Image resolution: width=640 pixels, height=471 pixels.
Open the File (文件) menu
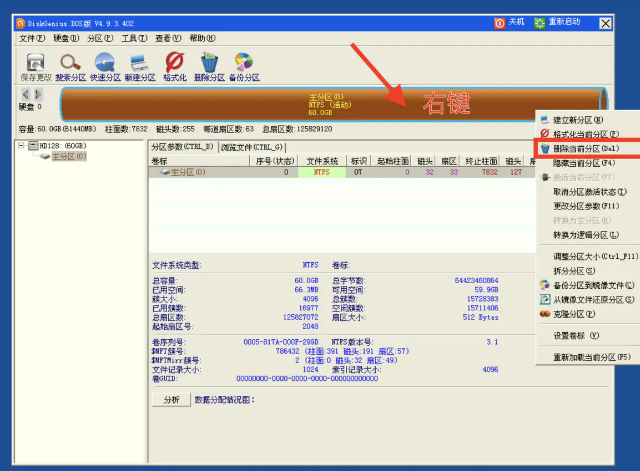pyautogui.click(x=32, y=38)
